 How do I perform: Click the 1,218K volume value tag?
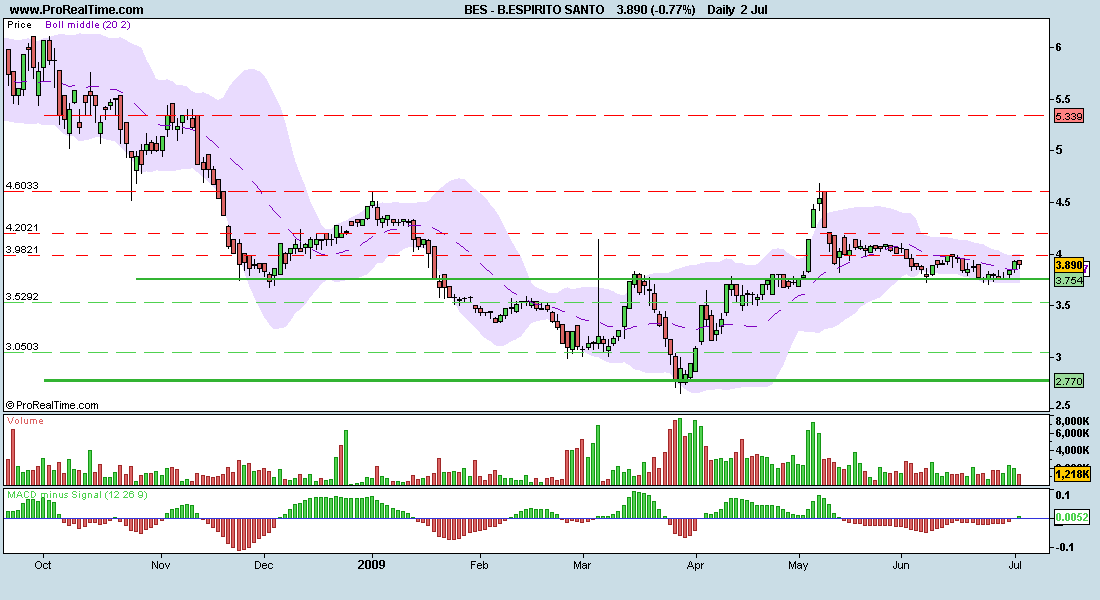pyautogui.click(x=1072, y=474)
